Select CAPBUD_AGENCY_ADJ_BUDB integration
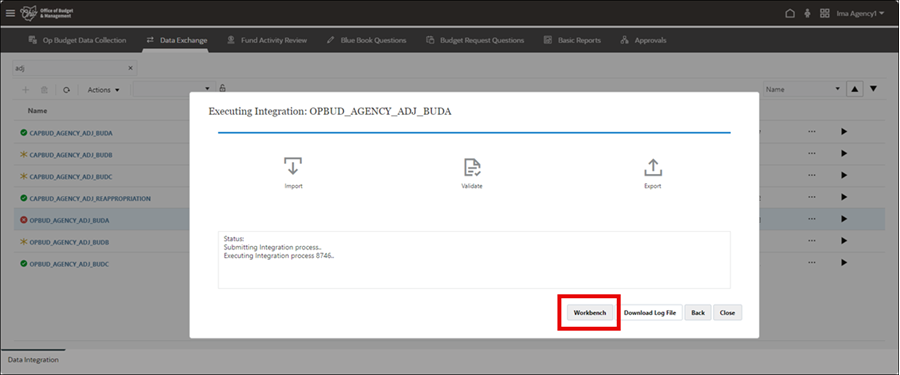 click(x=71, y=154)
